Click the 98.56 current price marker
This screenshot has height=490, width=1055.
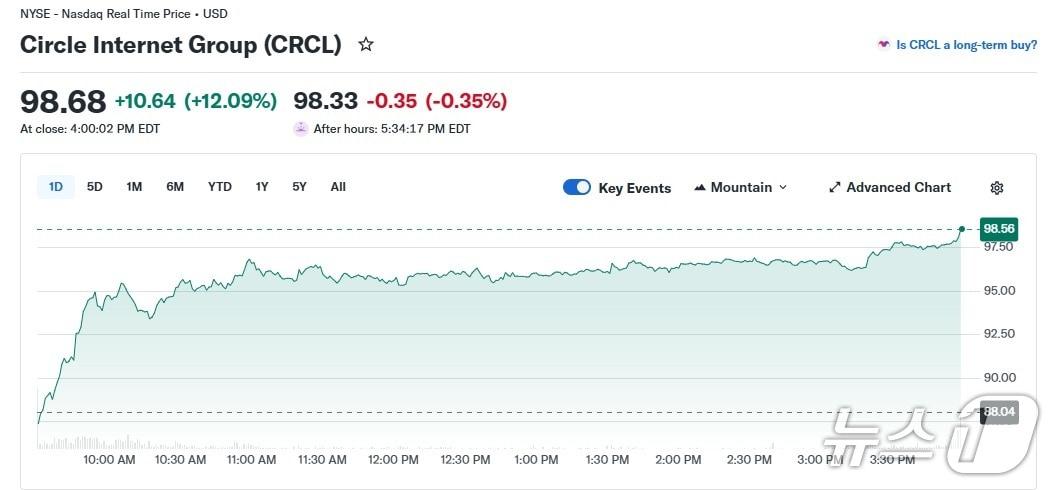coord(999,228)
